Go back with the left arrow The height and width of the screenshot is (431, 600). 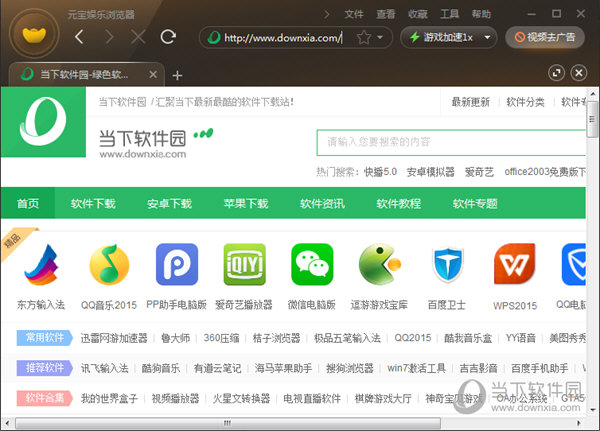point(79,37)
